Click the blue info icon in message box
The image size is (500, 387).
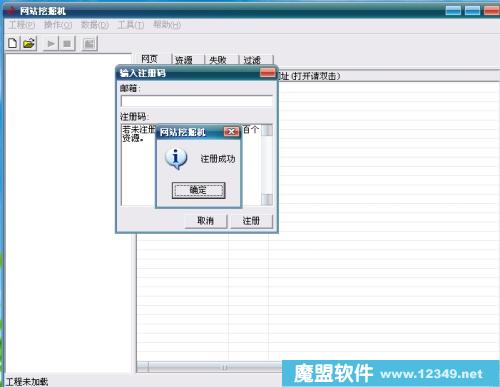tap(176, 159)
